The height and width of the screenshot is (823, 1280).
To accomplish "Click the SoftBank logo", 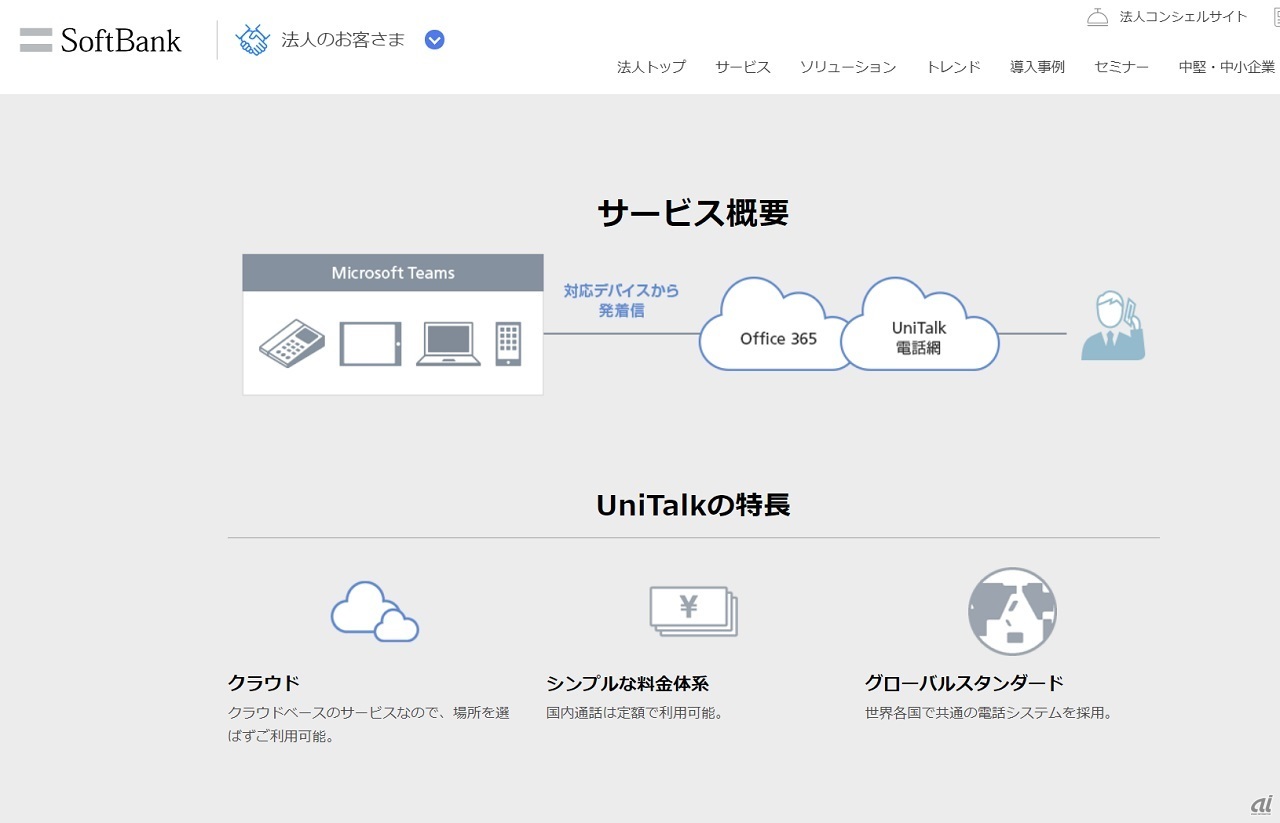I will coord(101,40).
